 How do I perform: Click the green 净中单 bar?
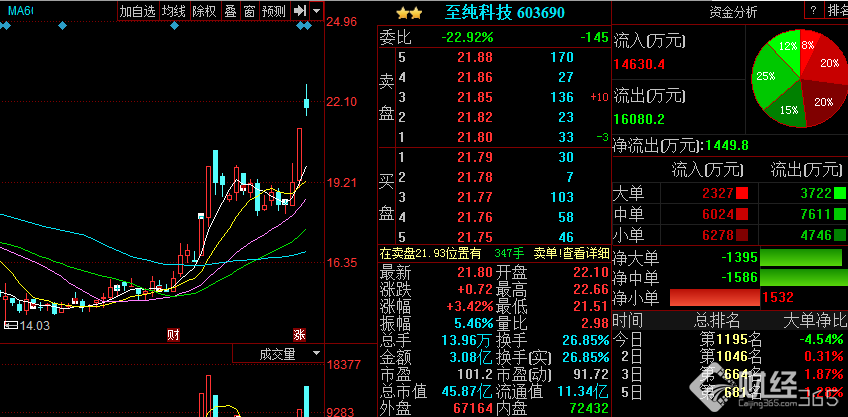[804, 278]
